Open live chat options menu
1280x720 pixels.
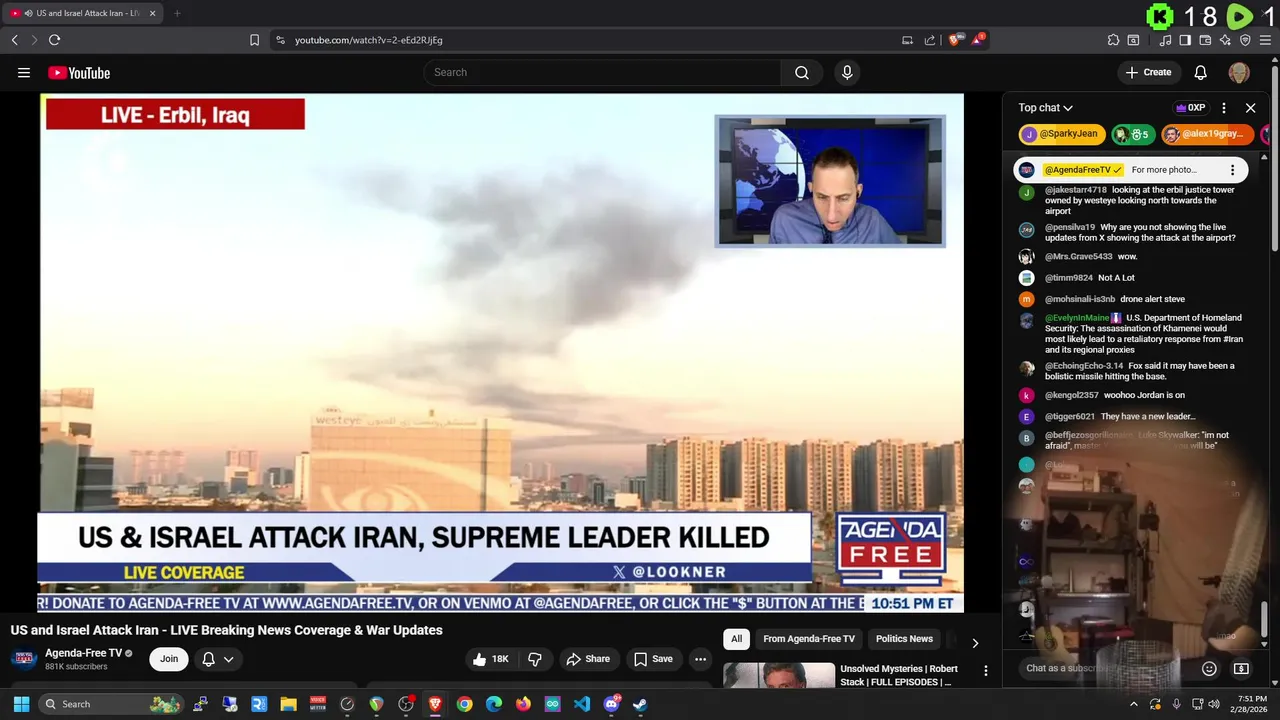[1224, 108]
